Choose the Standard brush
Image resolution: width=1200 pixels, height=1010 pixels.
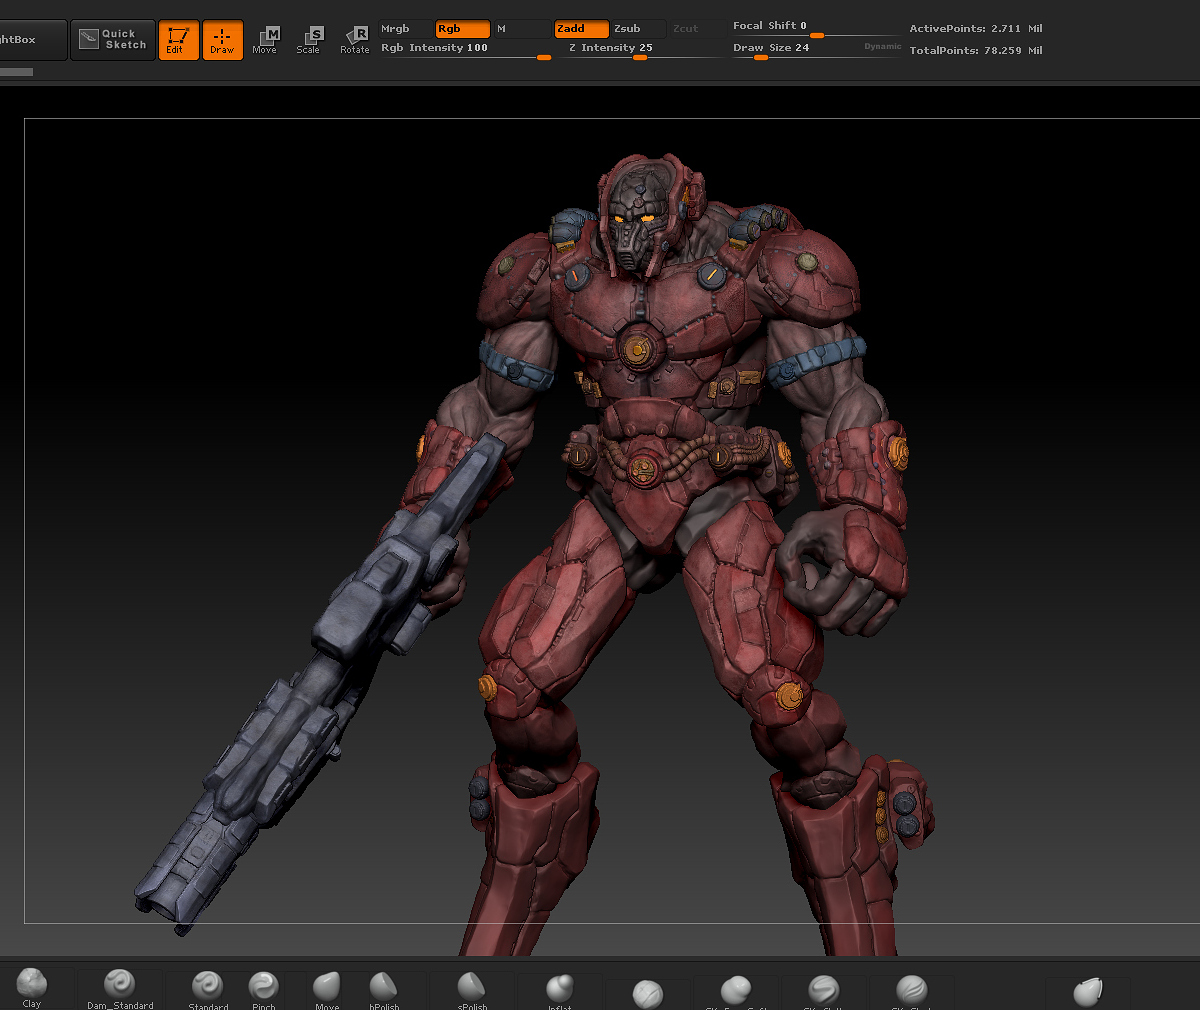[x=208, y=990]
